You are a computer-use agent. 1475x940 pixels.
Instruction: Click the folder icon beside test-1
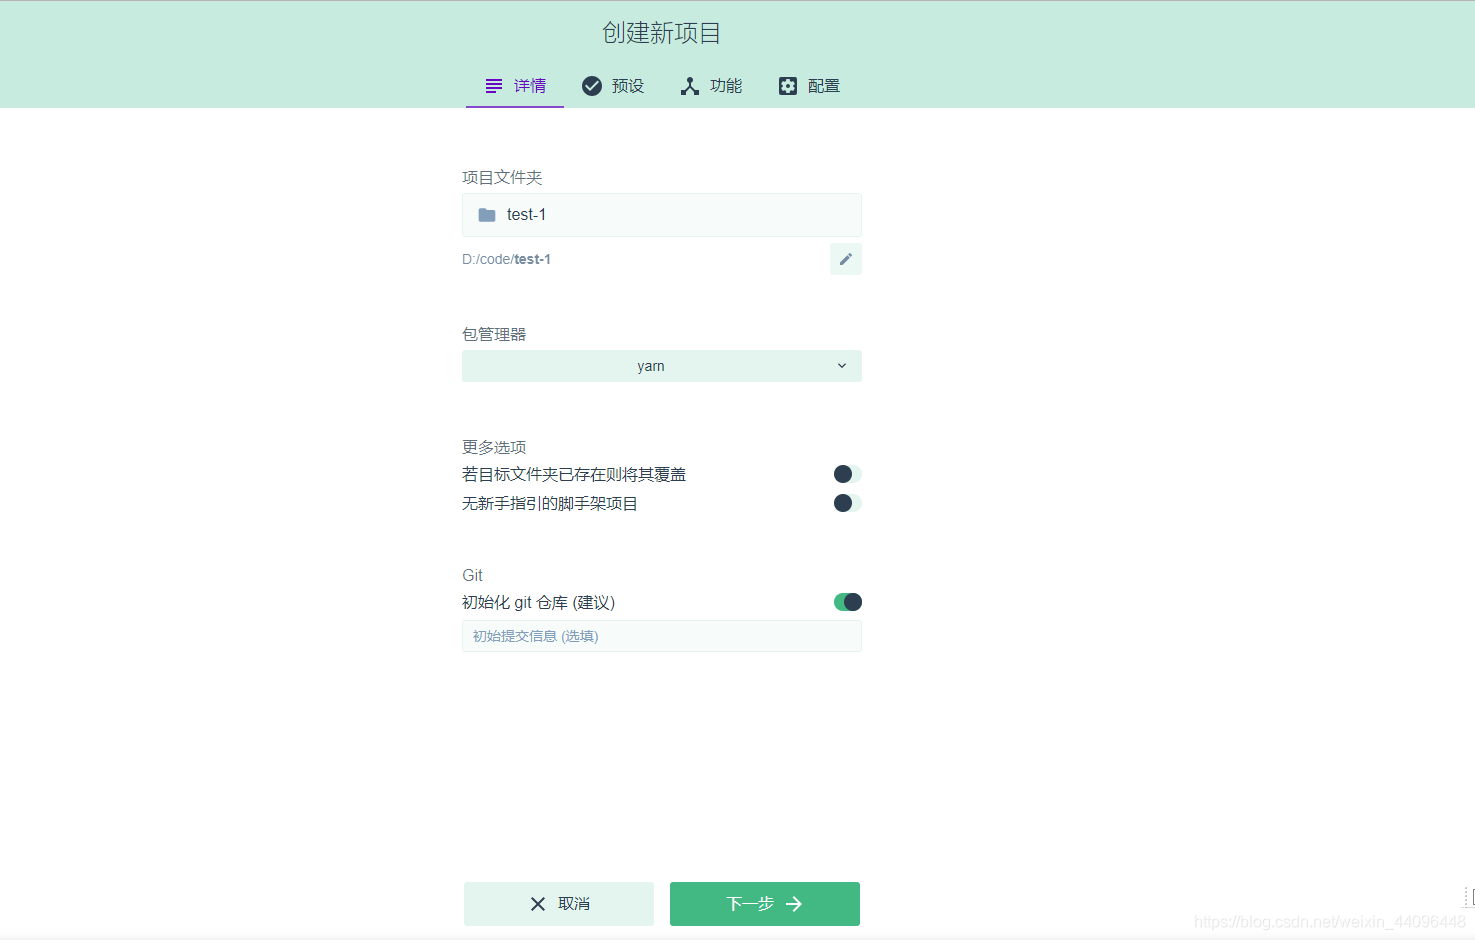[486, 214]
